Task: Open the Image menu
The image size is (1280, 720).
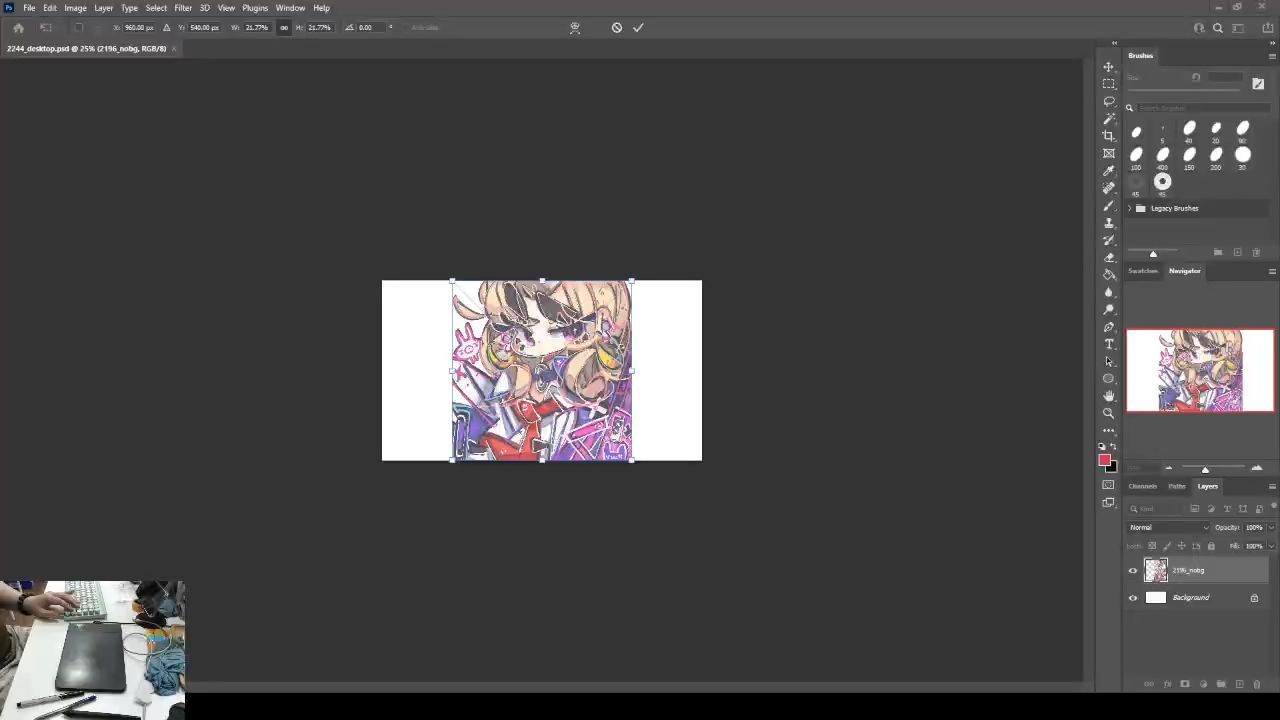Action: click(x=75, y=8)
